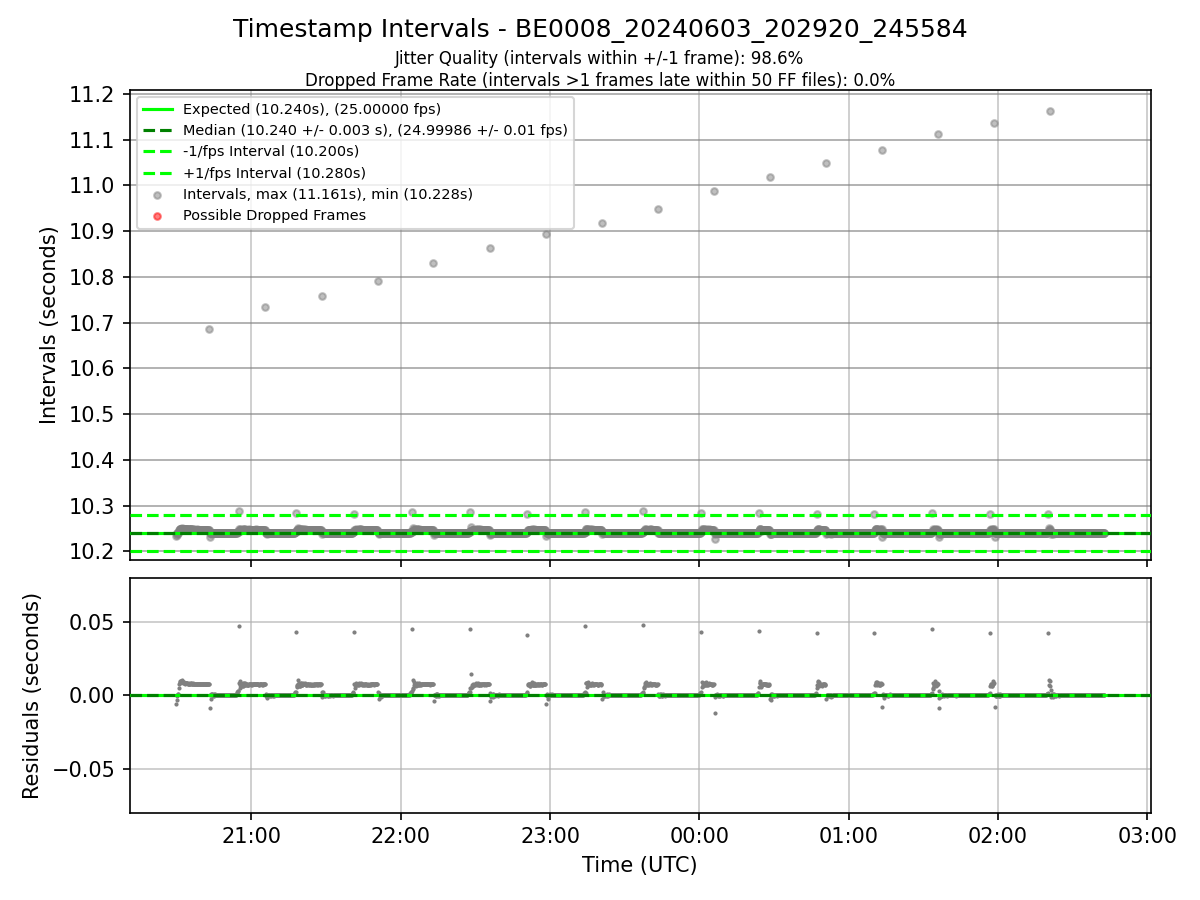
Task: Click the x-axis tick label '03:00'
Action: coord(1147,834)
